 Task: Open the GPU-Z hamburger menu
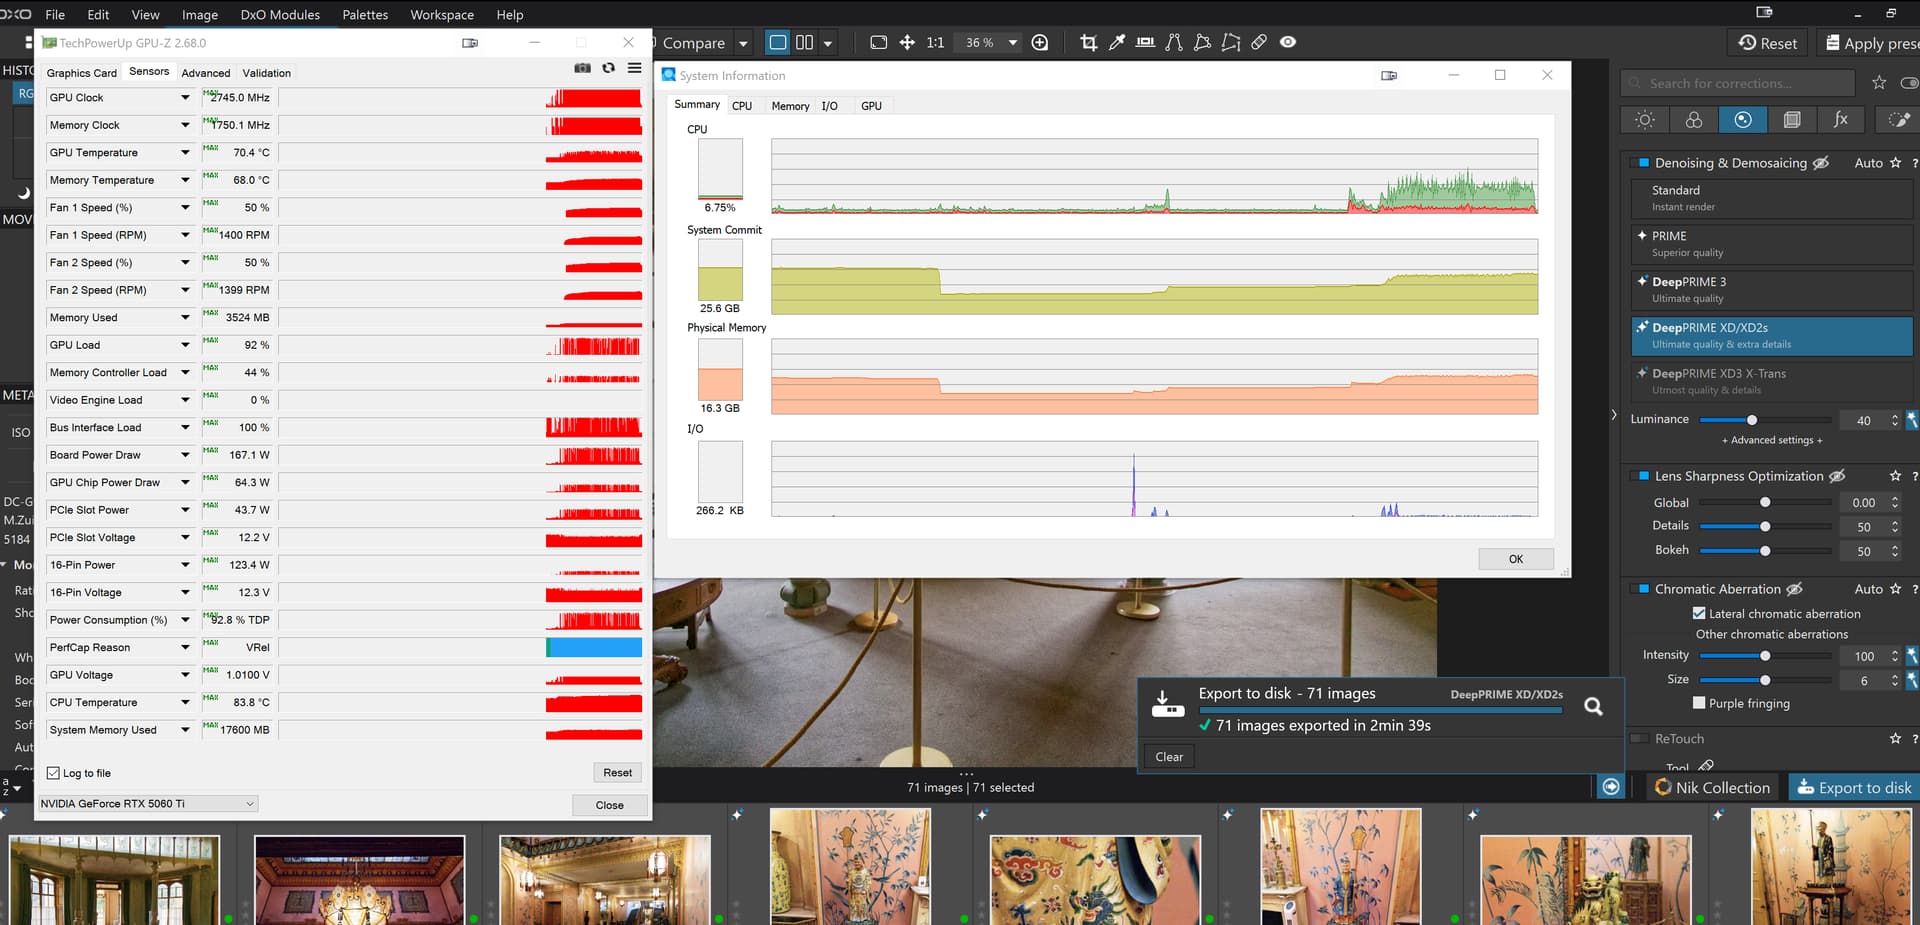point(634,68)
